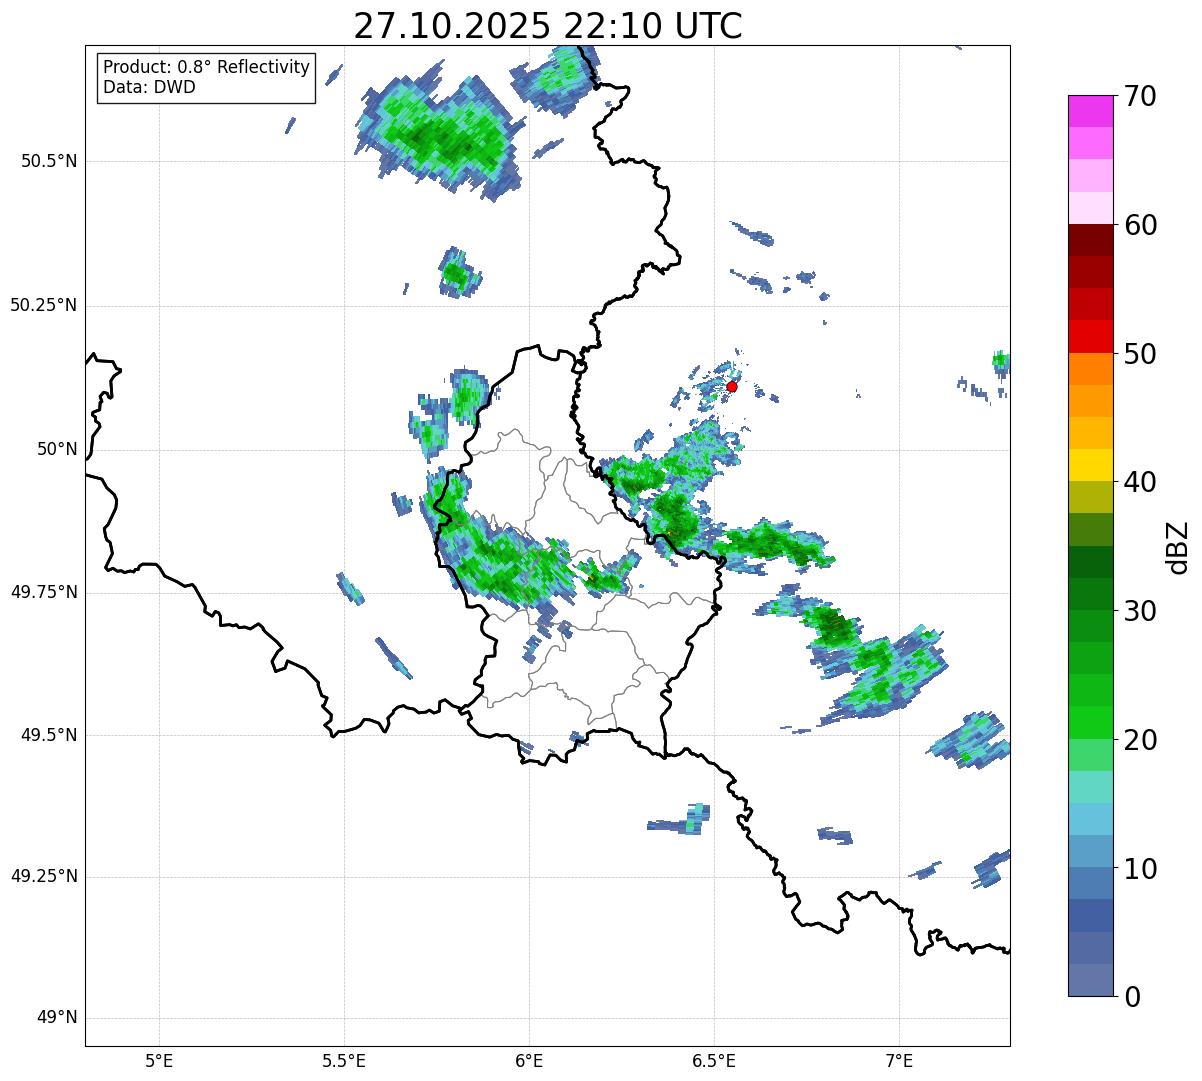This screenshot has height=1081, width=1202.
Task: Click the 49.75°N latitude label
Action: 44,592
